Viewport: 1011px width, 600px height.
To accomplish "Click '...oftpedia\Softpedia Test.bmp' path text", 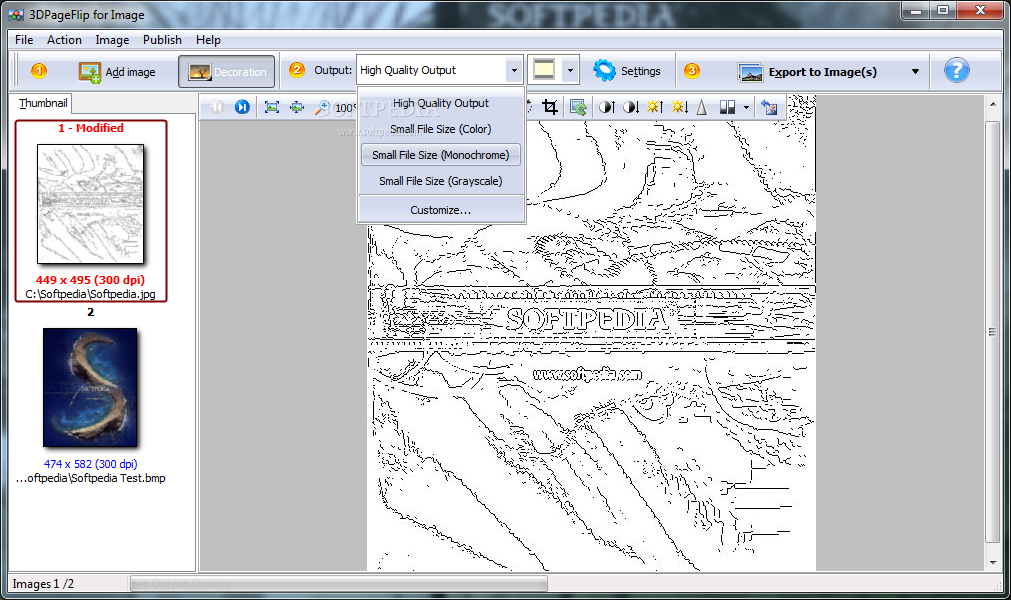I will click(x=90, y=478).
